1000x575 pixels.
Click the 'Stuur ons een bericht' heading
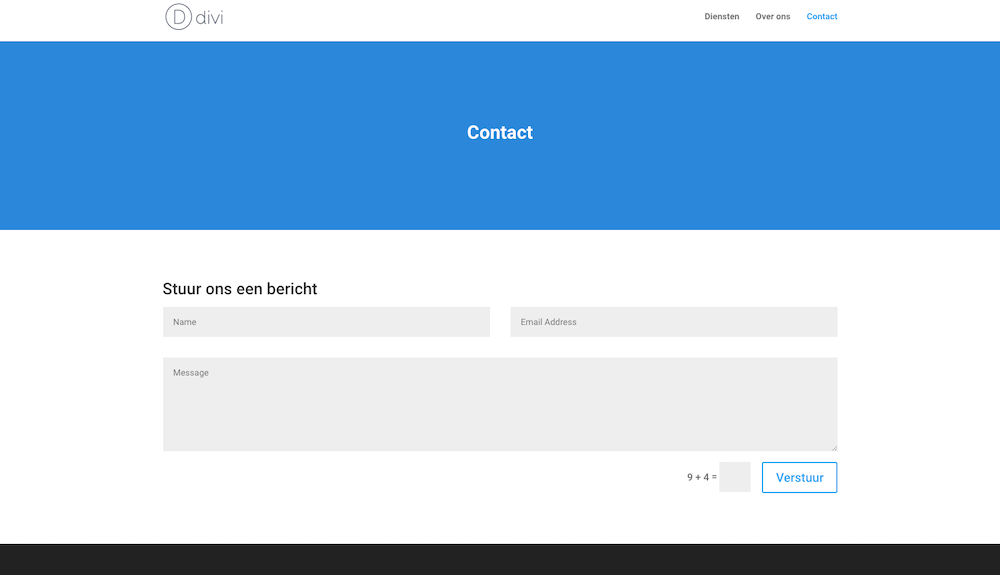pyautogui.click(x=240, y=289)
